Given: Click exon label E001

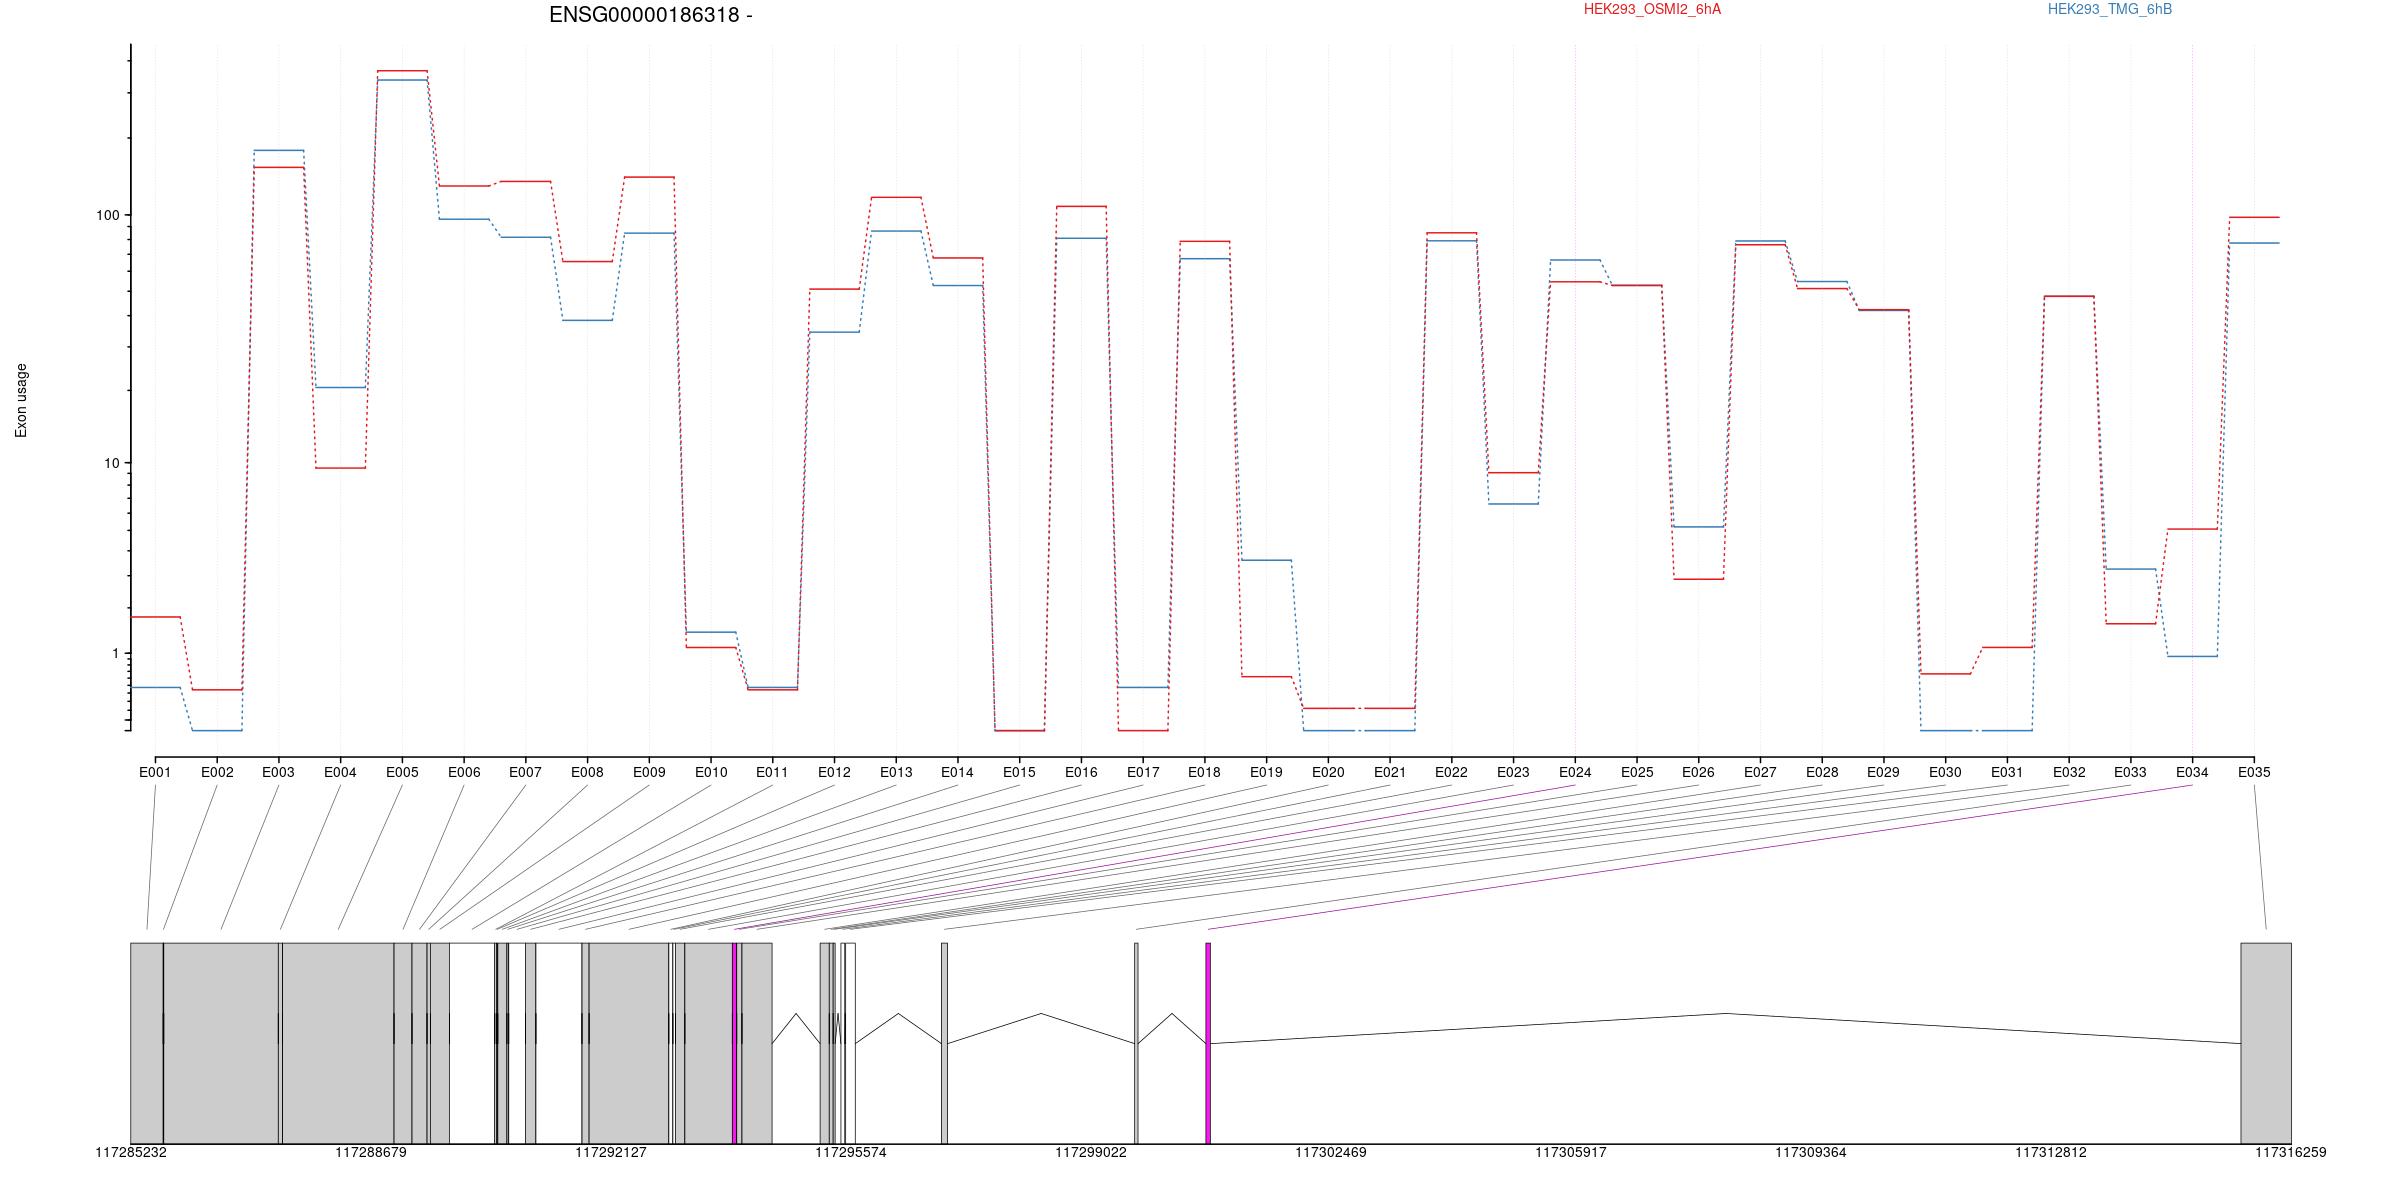Looking at the screenshot, I should [155, 772].
